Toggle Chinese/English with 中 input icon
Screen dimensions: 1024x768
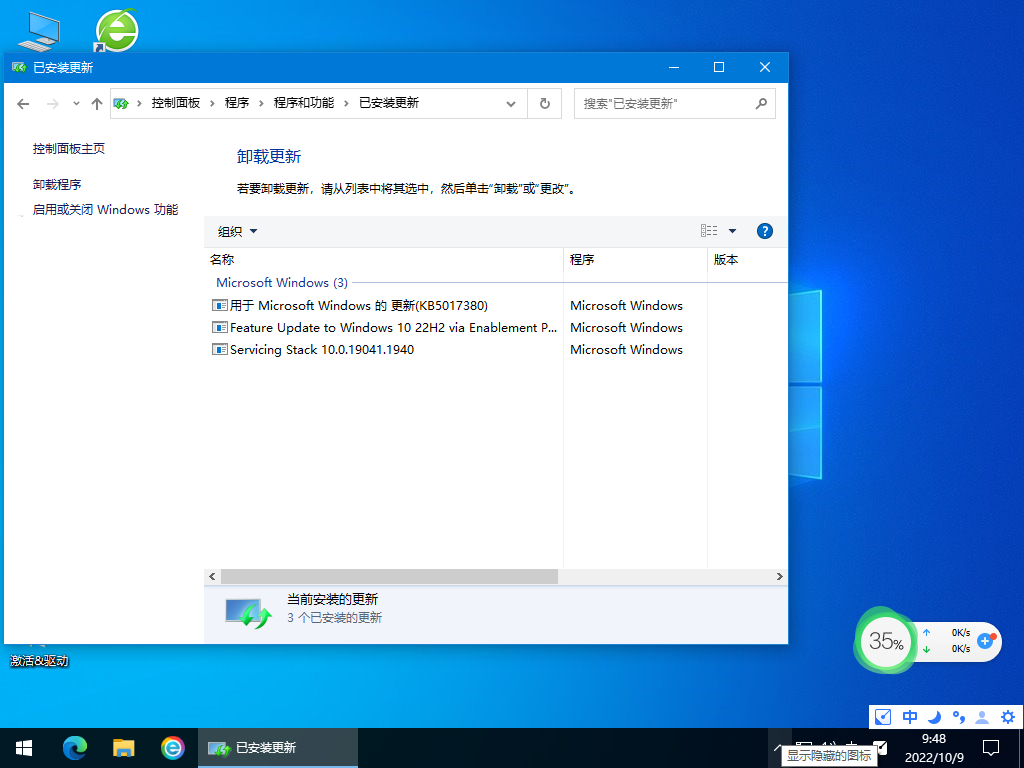coord(909,717)
